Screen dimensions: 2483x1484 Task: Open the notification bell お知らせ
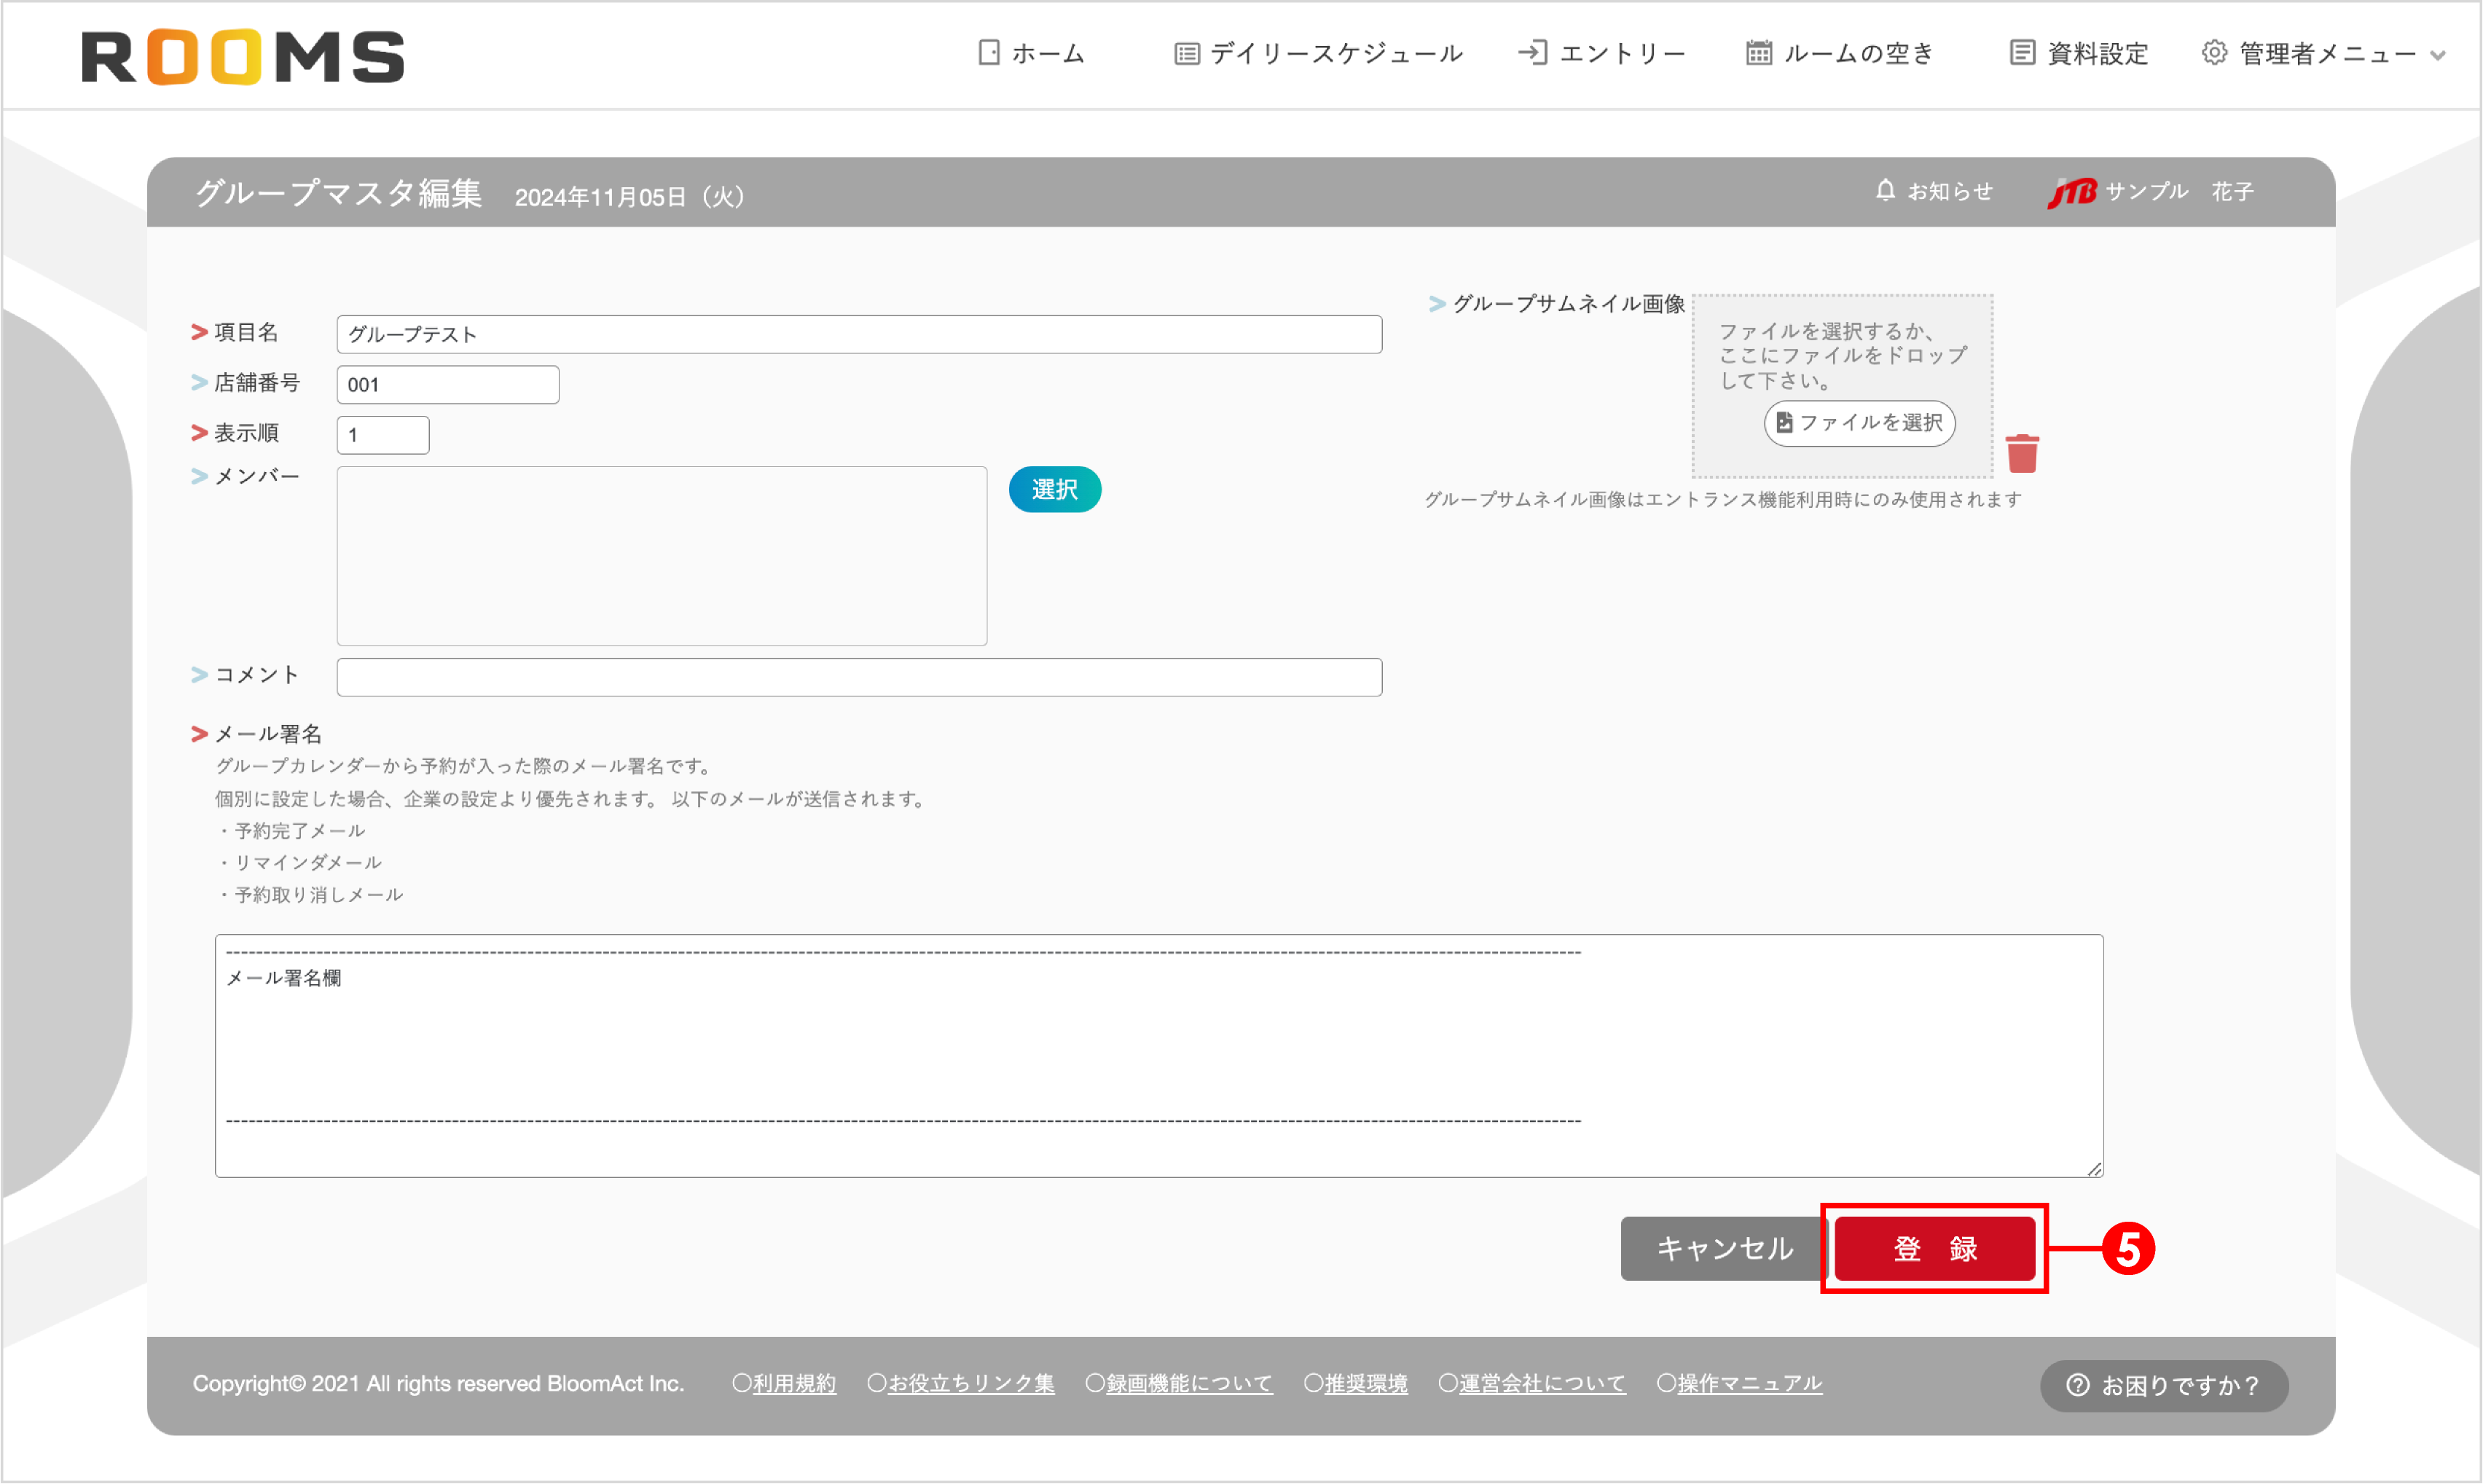[1887, 190]
